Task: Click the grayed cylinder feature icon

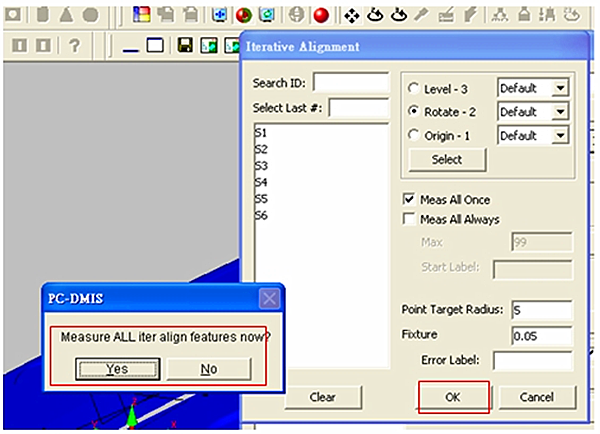Action: point(43,15)
